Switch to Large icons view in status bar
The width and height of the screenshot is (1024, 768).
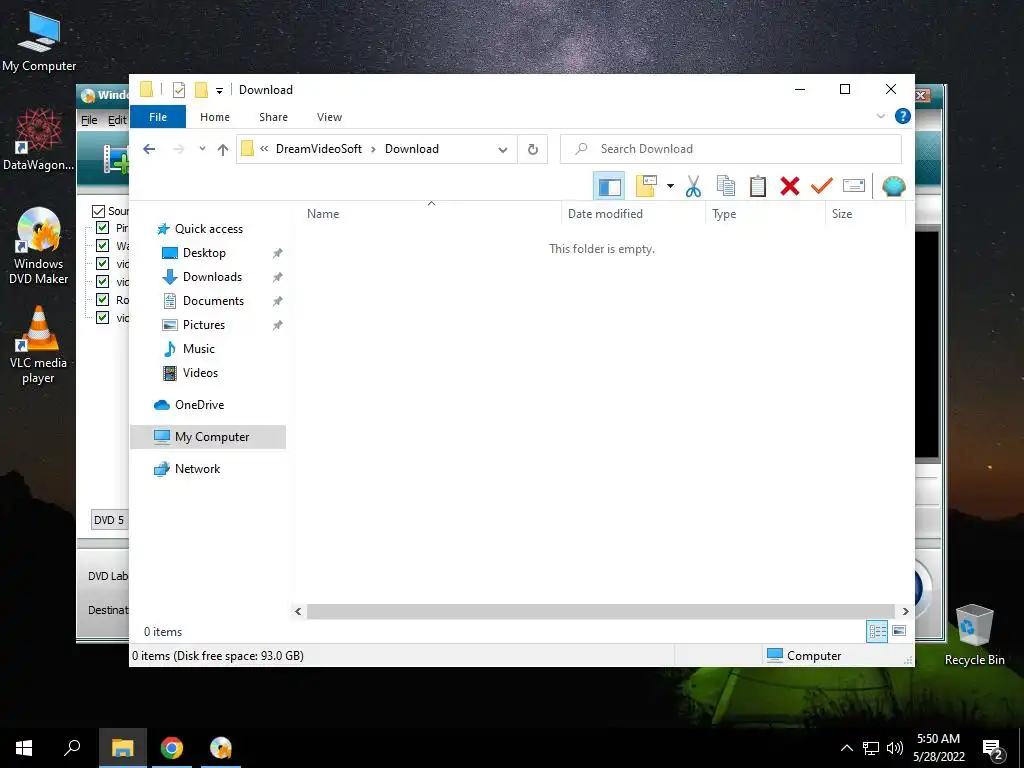(899, 632)
